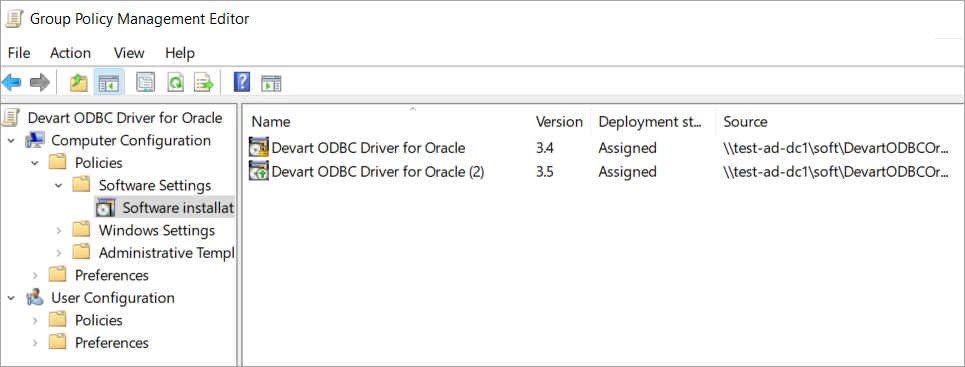Toggle the Show/Hide Console Tree button

pyautogui.click(x=109, y=82)
